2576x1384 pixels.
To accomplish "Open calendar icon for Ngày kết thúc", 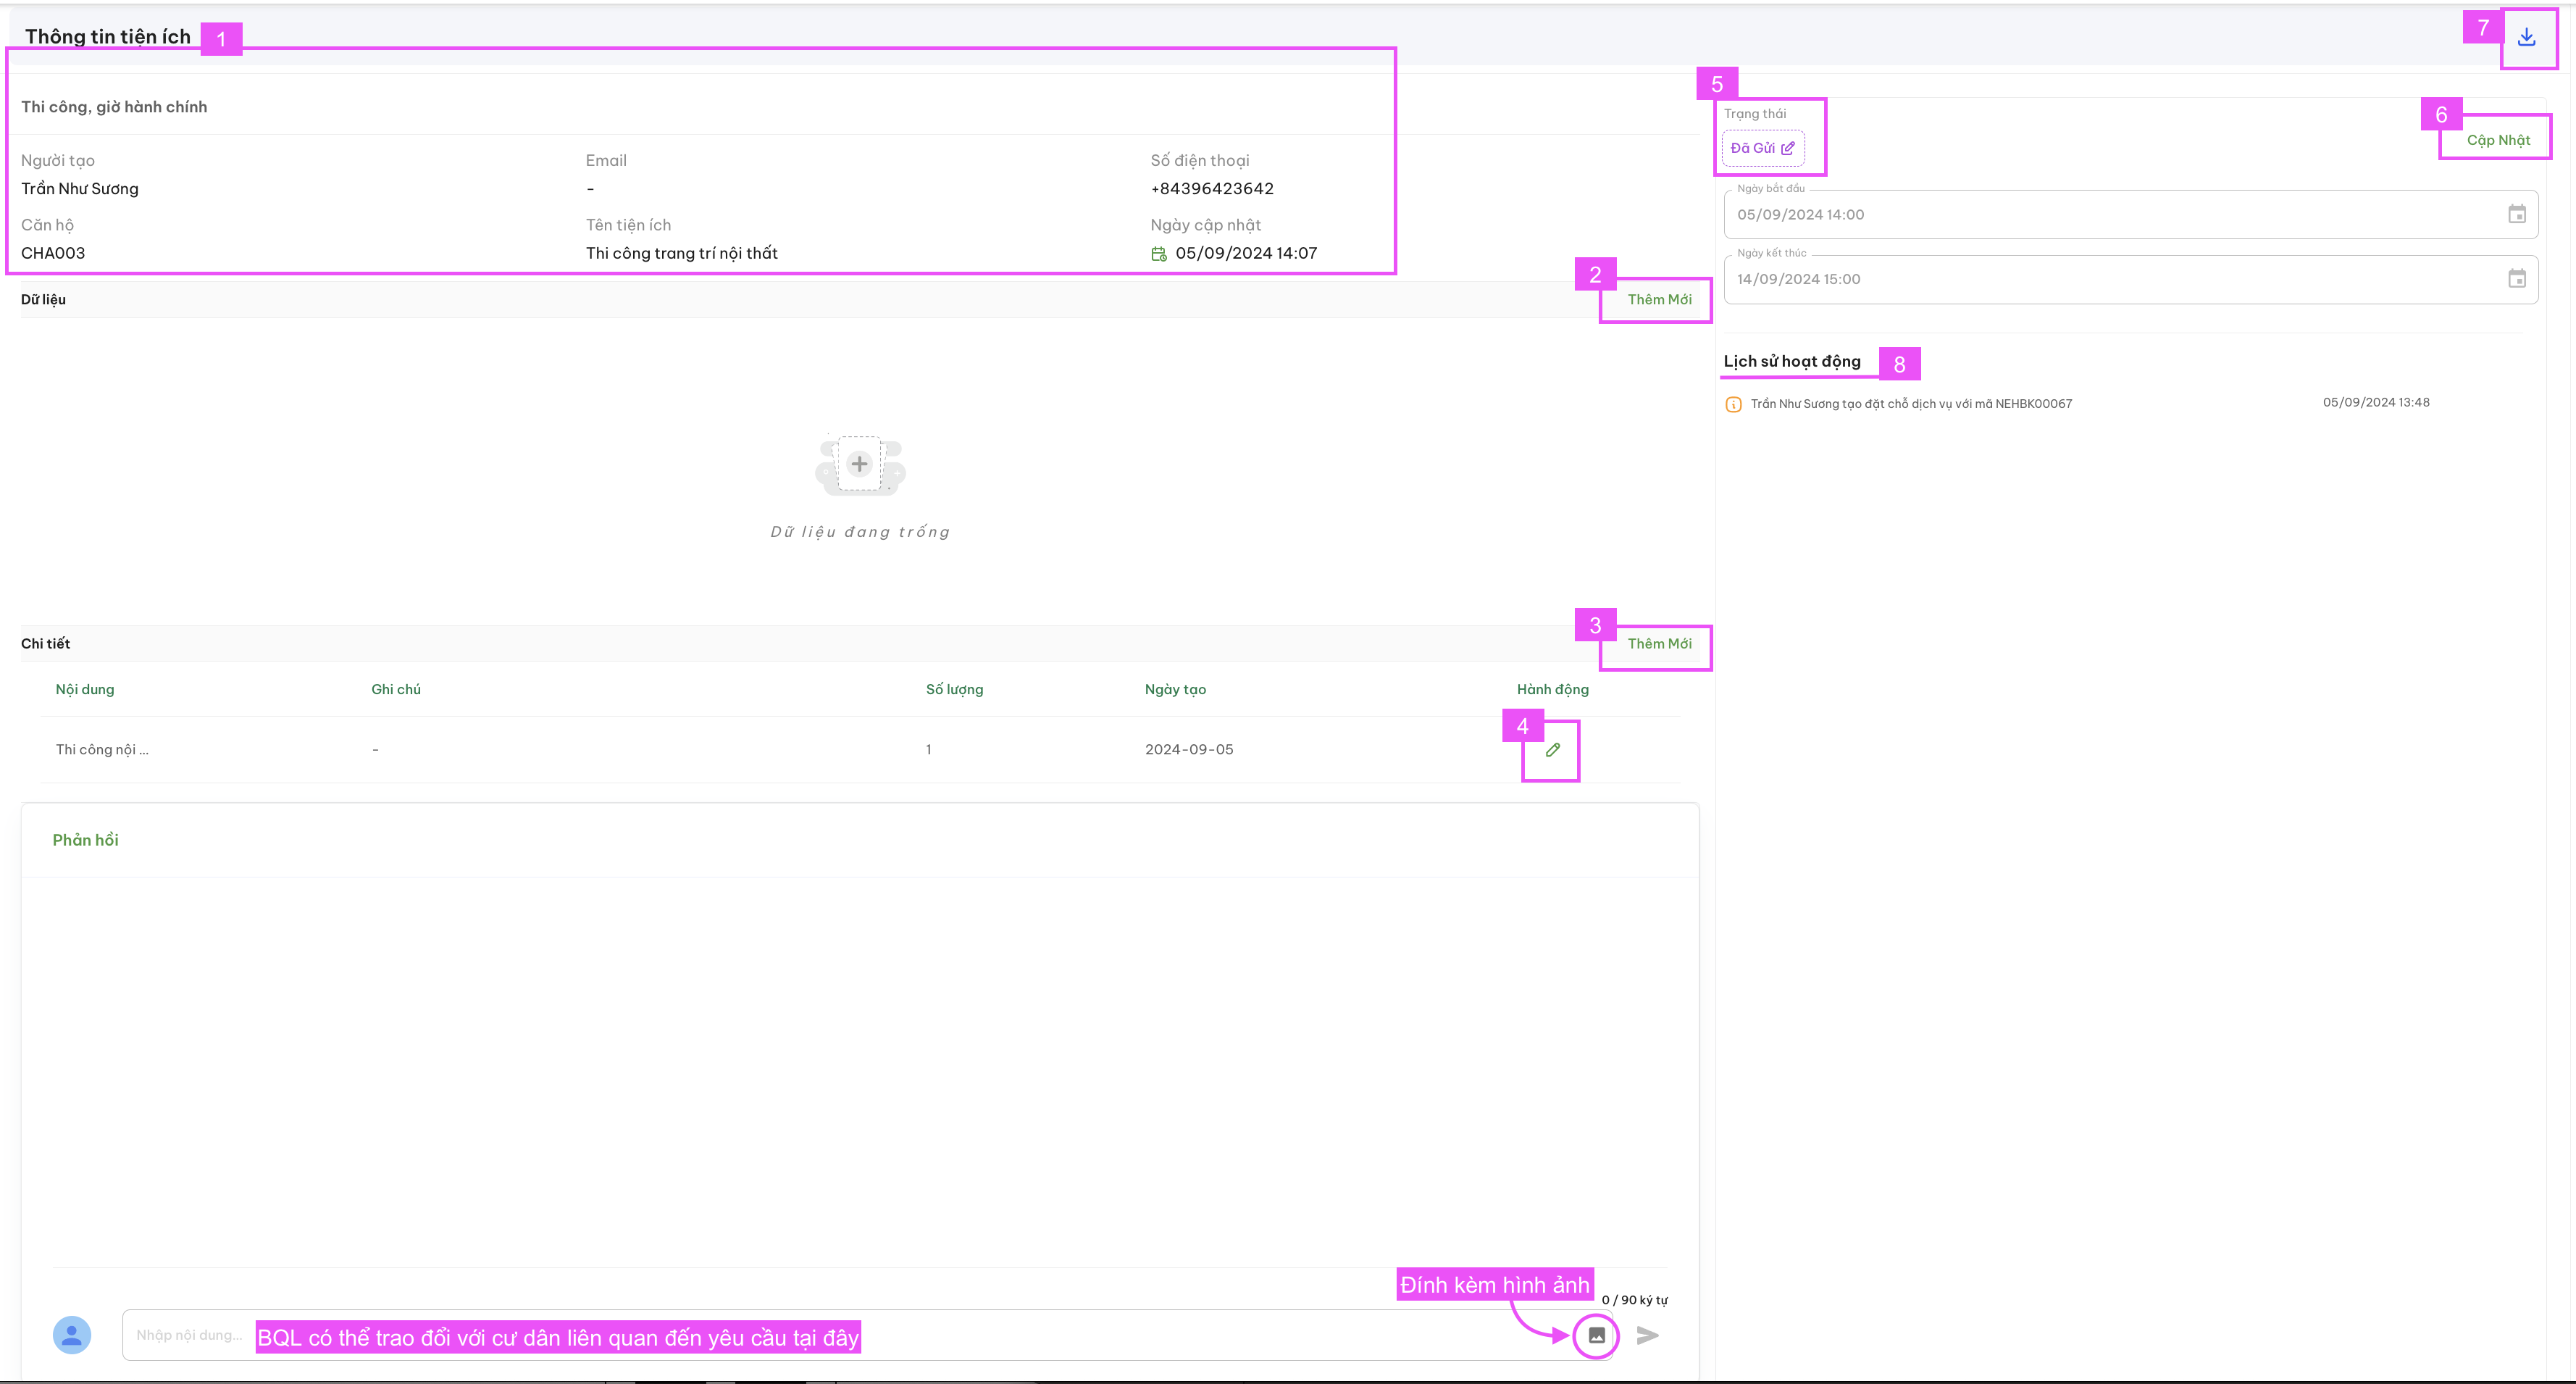I will click(2516, 279).
